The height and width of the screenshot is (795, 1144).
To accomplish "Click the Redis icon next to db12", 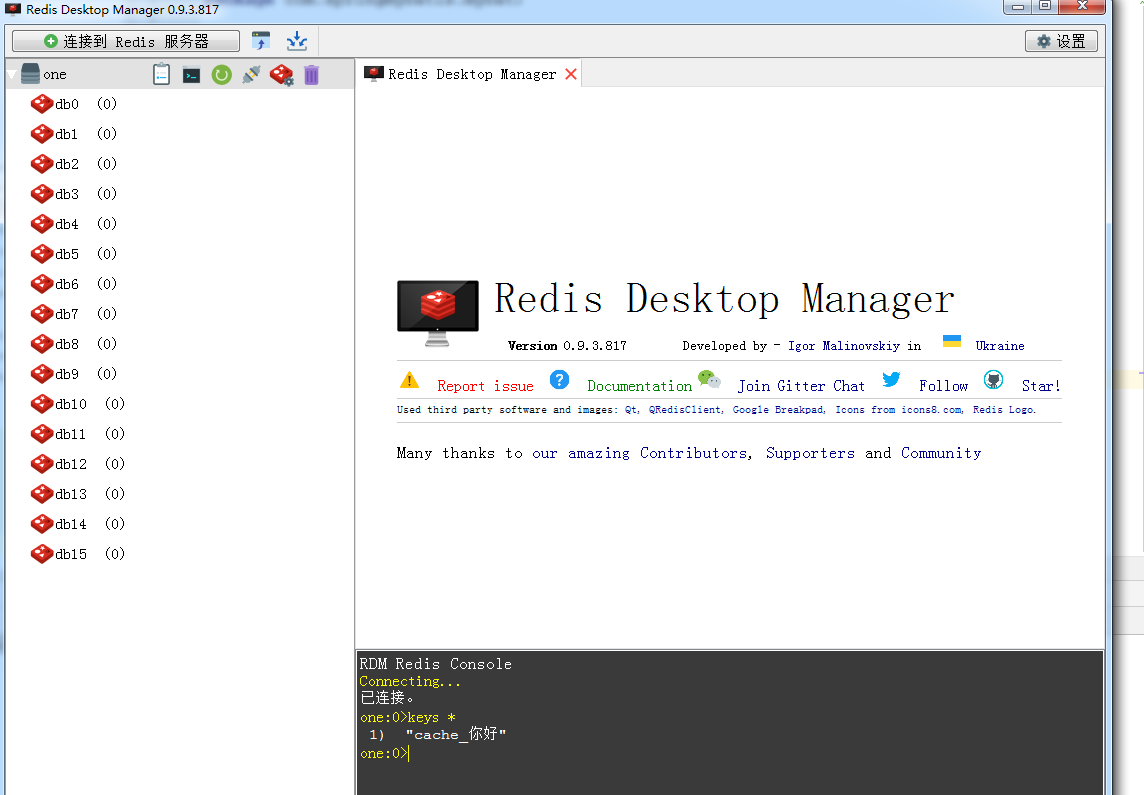I will [x=42, y=464].
